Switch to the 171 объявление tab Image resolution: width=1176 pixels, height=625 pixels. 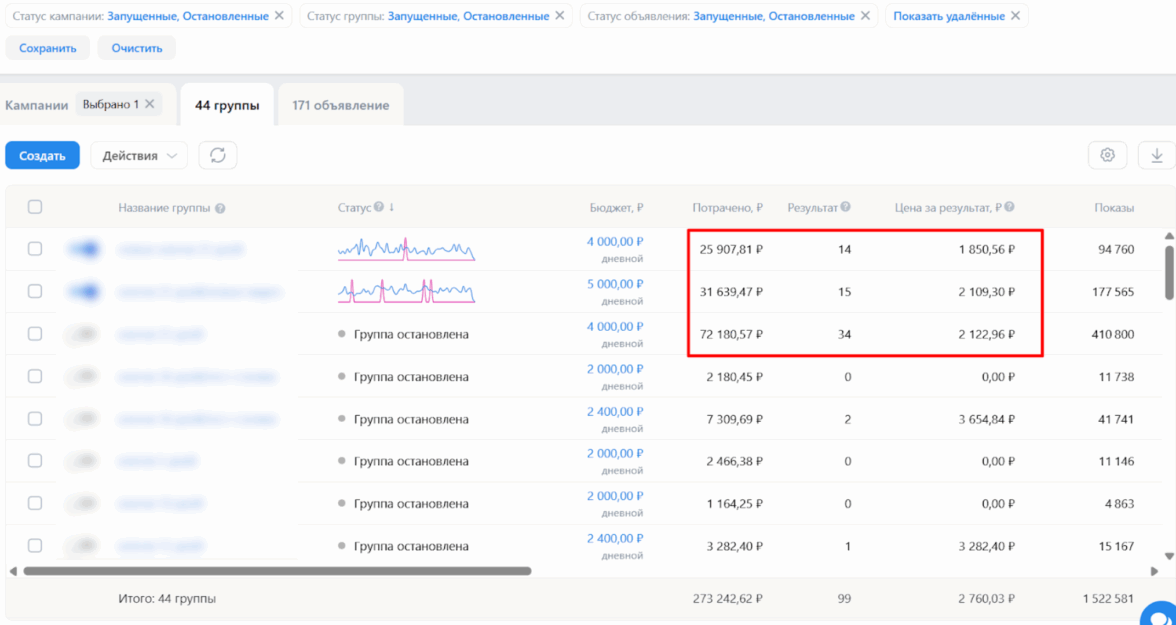pos(340,105)
